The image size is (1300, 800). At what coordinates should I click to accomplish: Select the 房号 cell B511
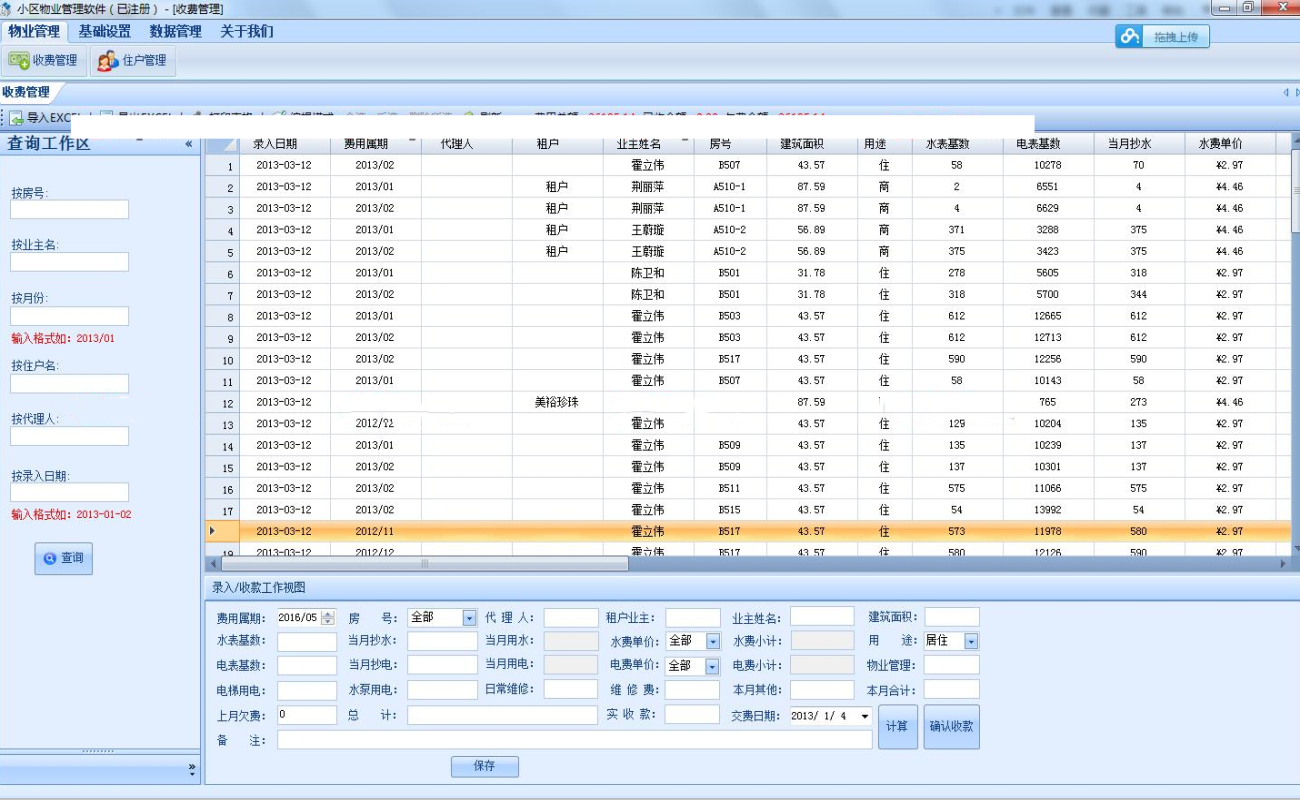pyautogui.click(x=730, y=488)
